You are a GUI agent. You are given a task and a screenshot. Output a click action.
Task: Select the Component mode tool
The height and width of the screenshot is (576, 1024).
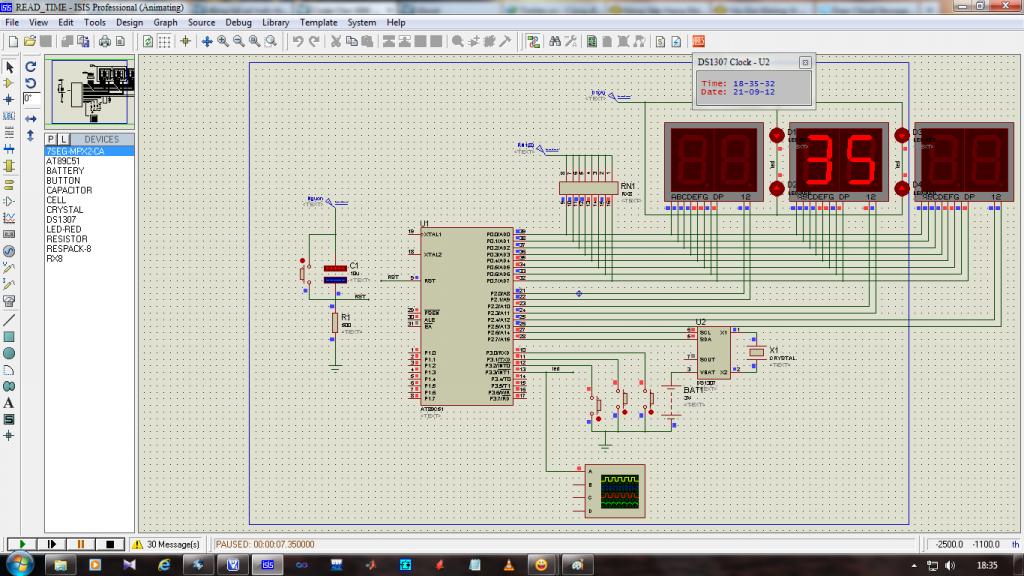pyautogui.click(x=9, y=84)
